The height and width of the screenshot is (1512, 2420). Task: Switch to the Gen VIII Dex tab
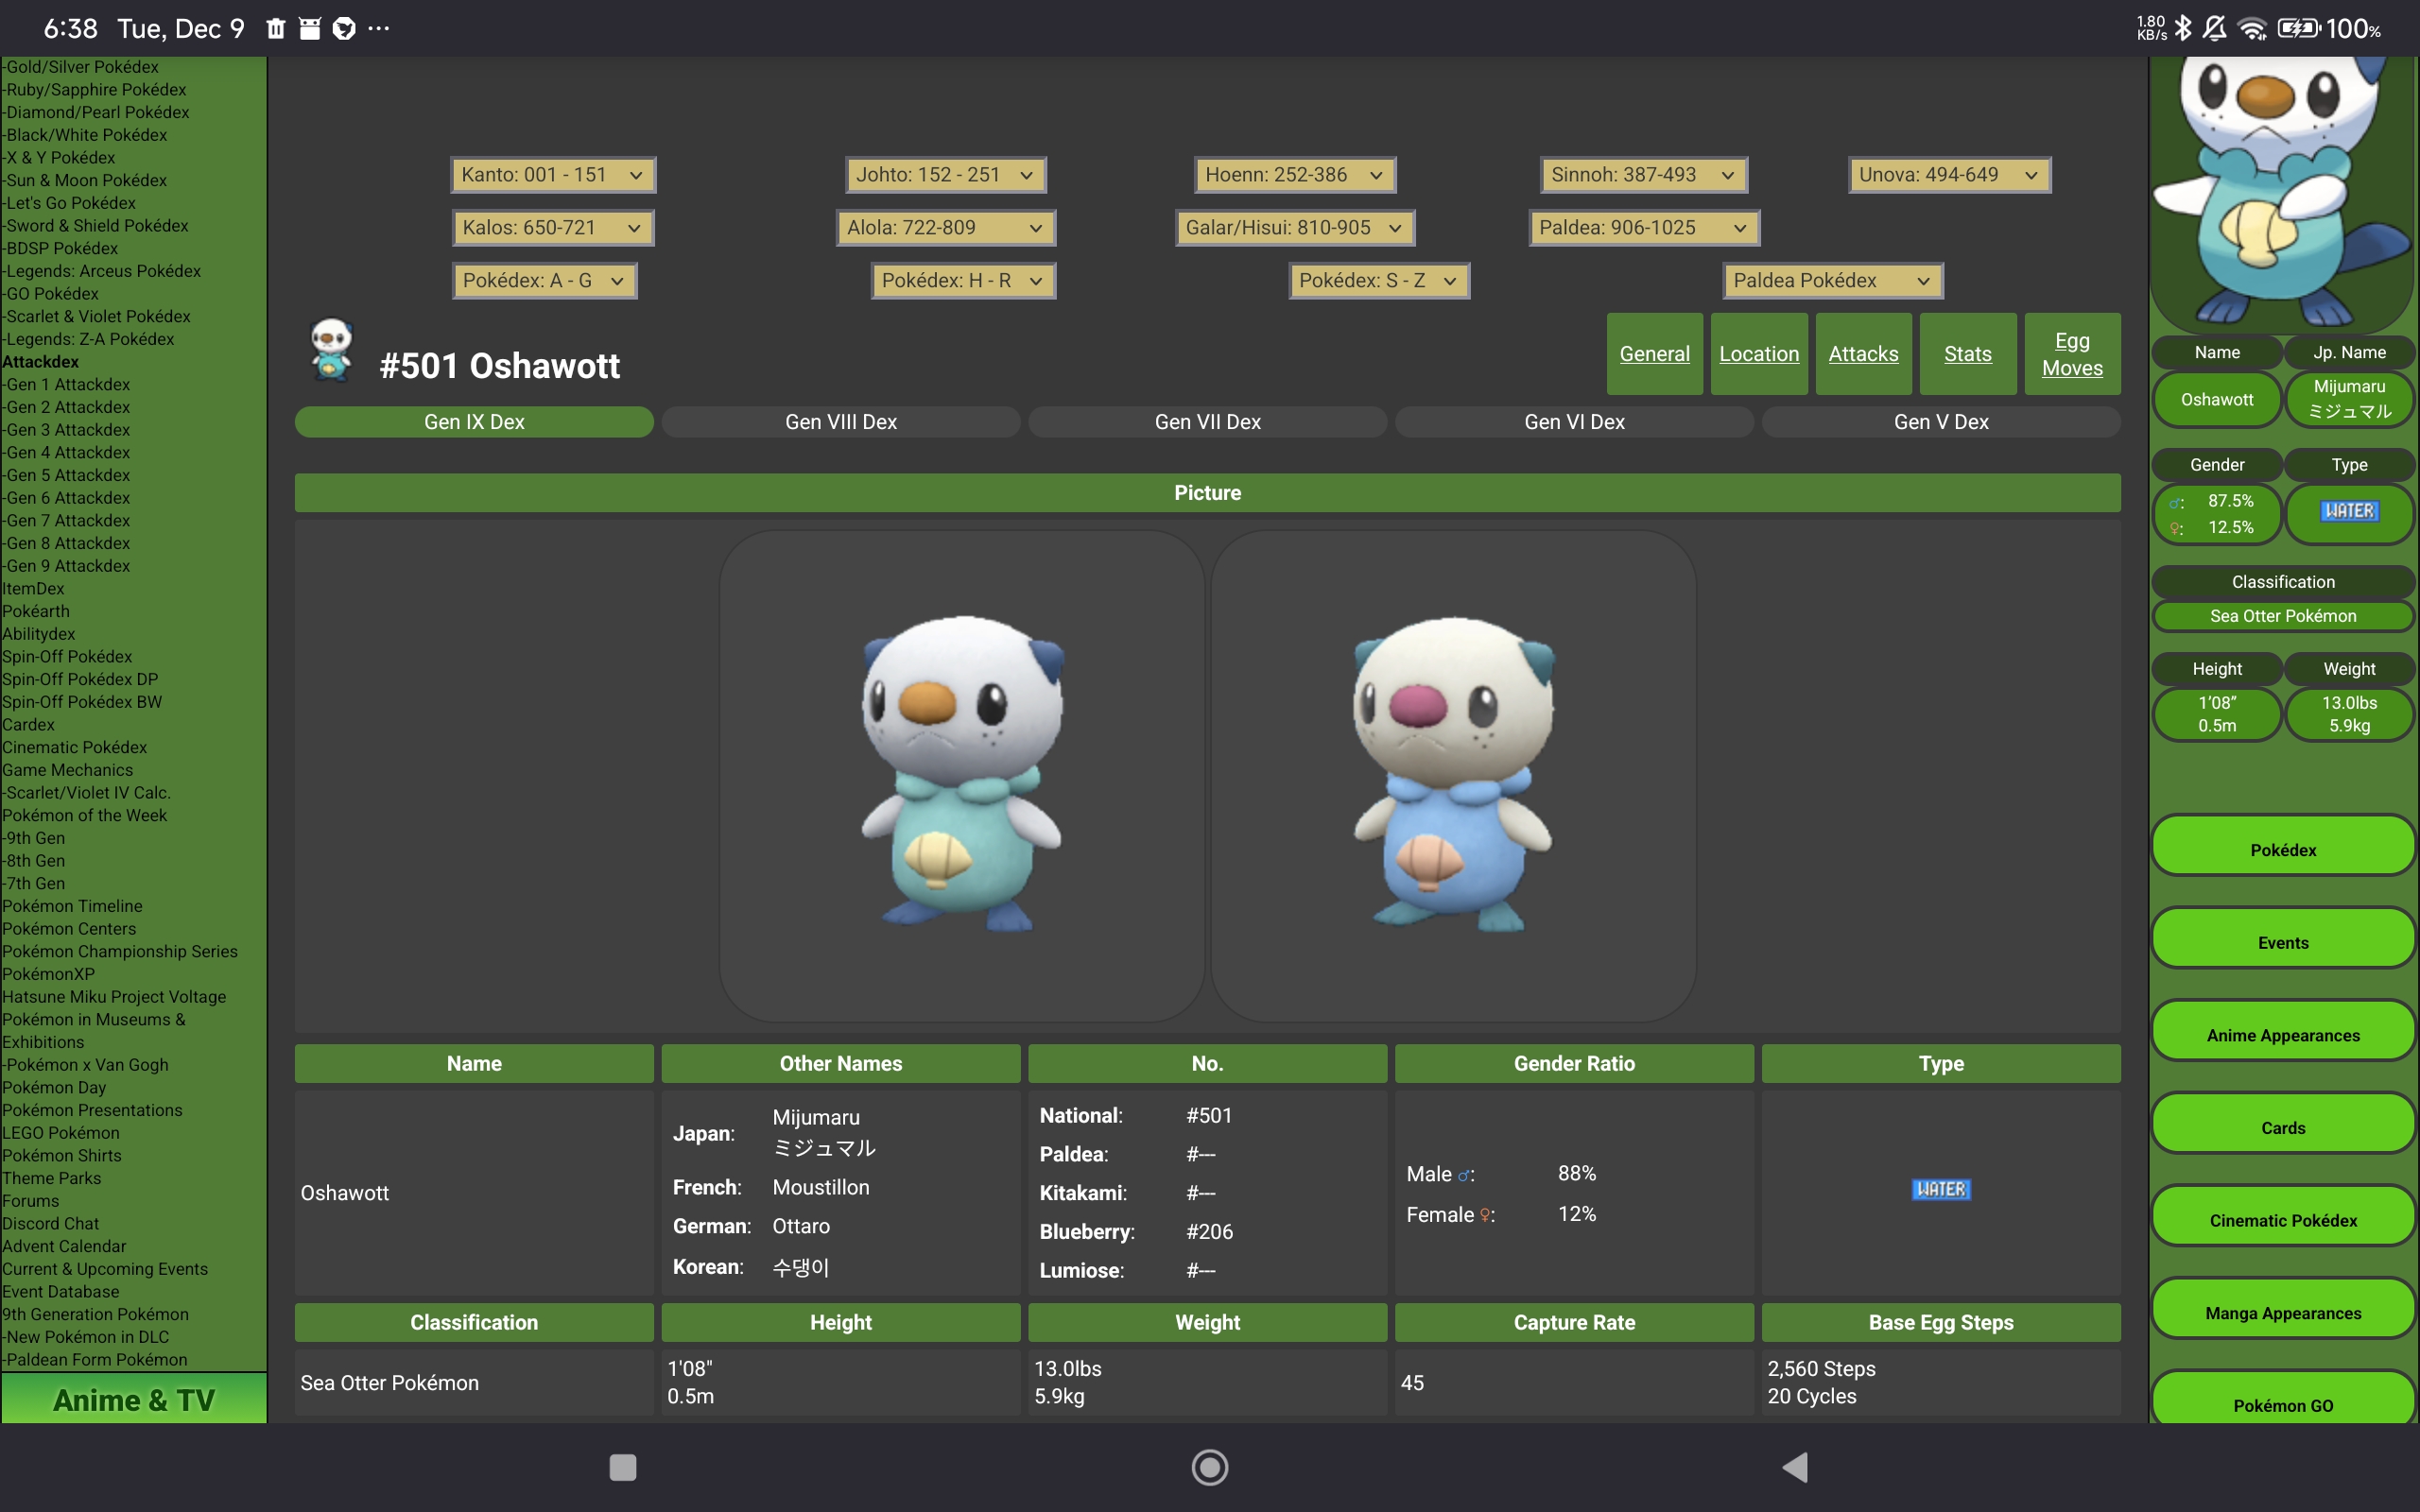[840, 422]
